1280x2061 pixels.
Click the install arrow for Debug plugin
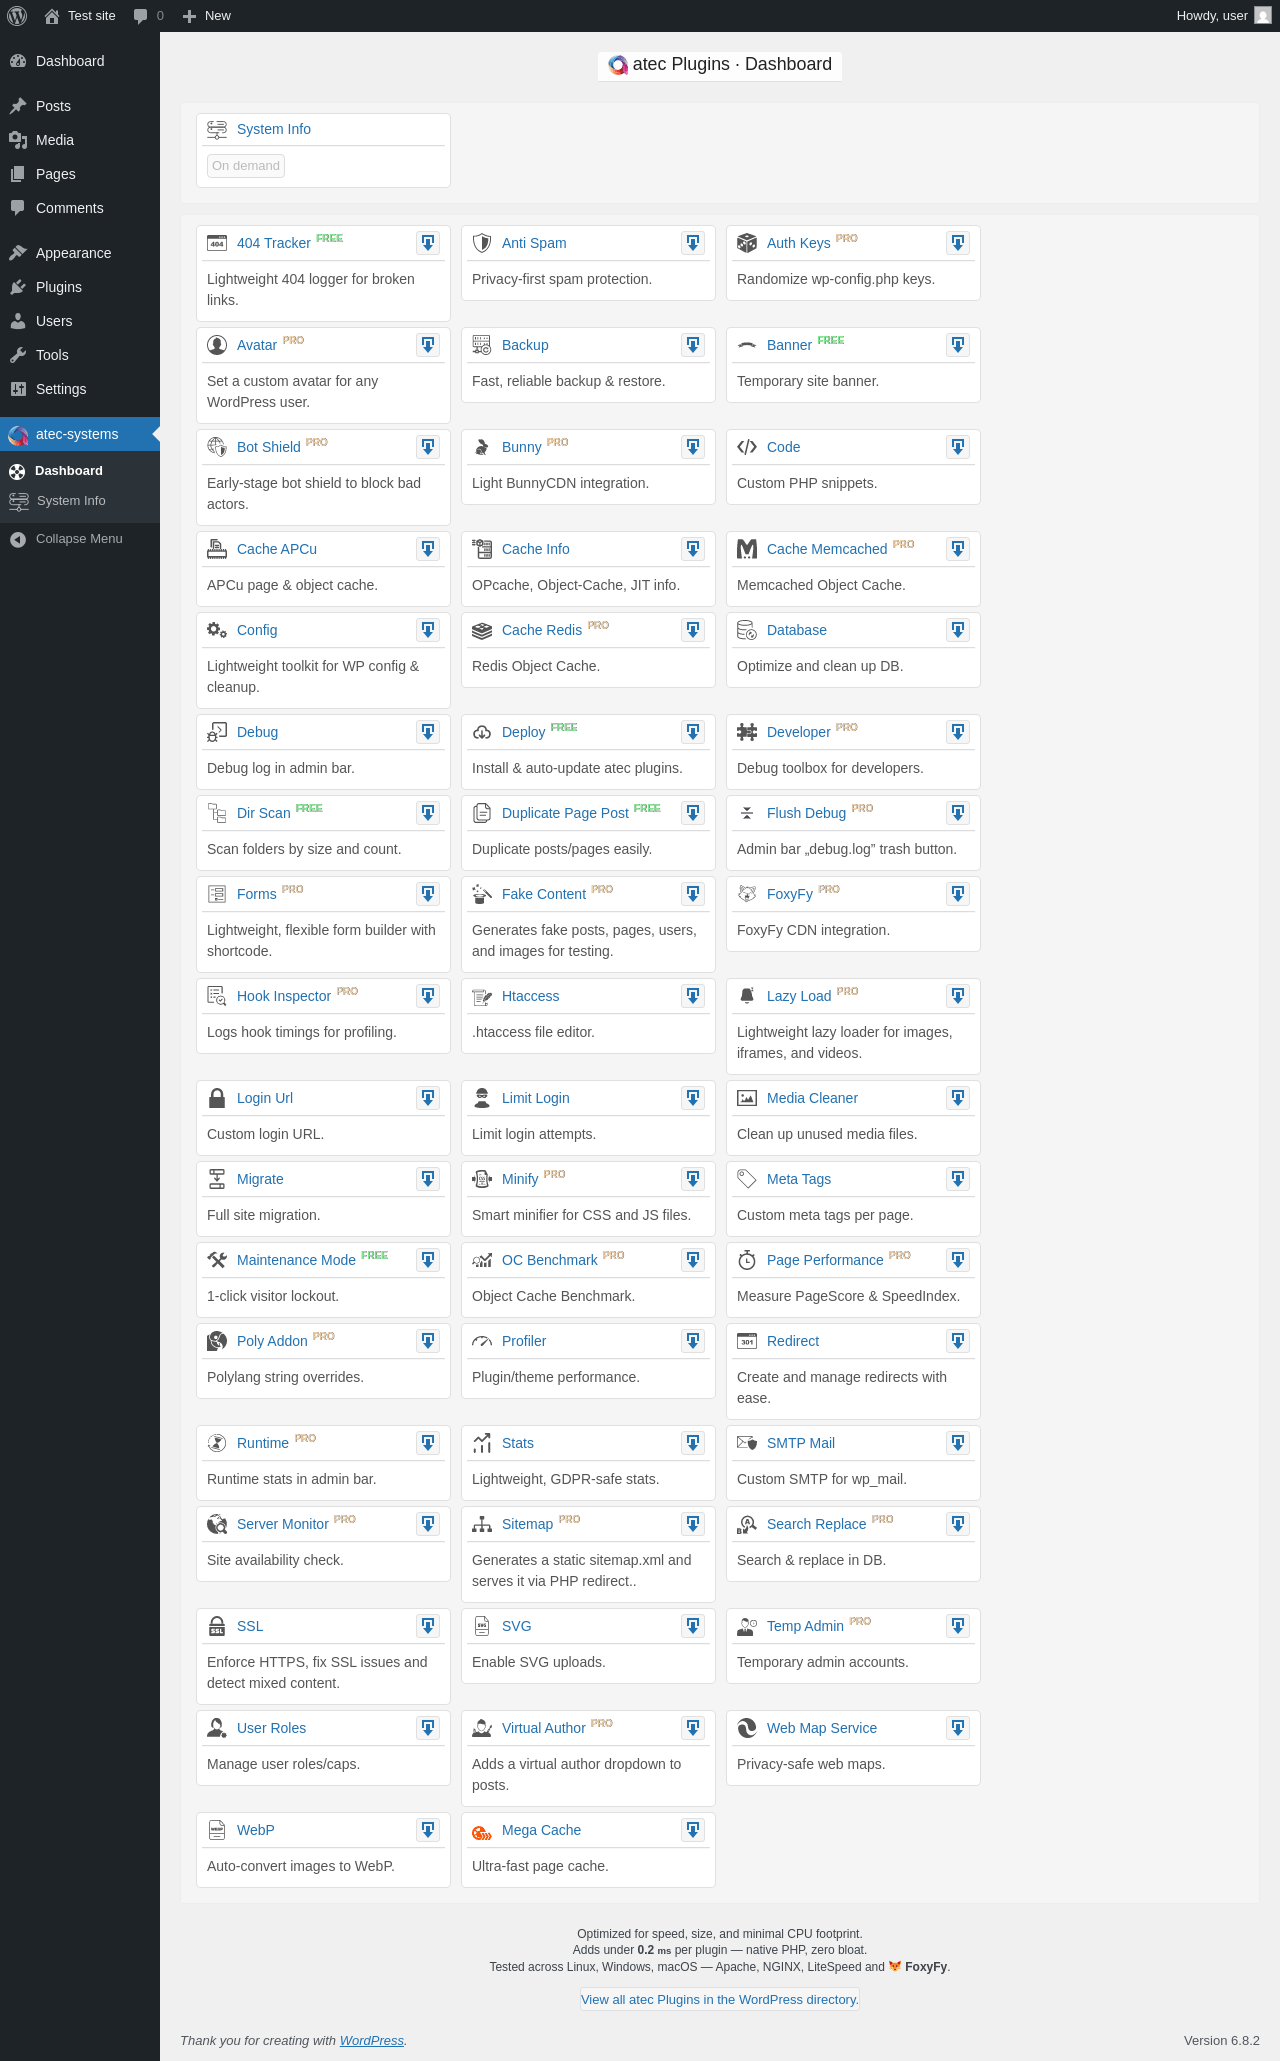click(x=428, y=732)
